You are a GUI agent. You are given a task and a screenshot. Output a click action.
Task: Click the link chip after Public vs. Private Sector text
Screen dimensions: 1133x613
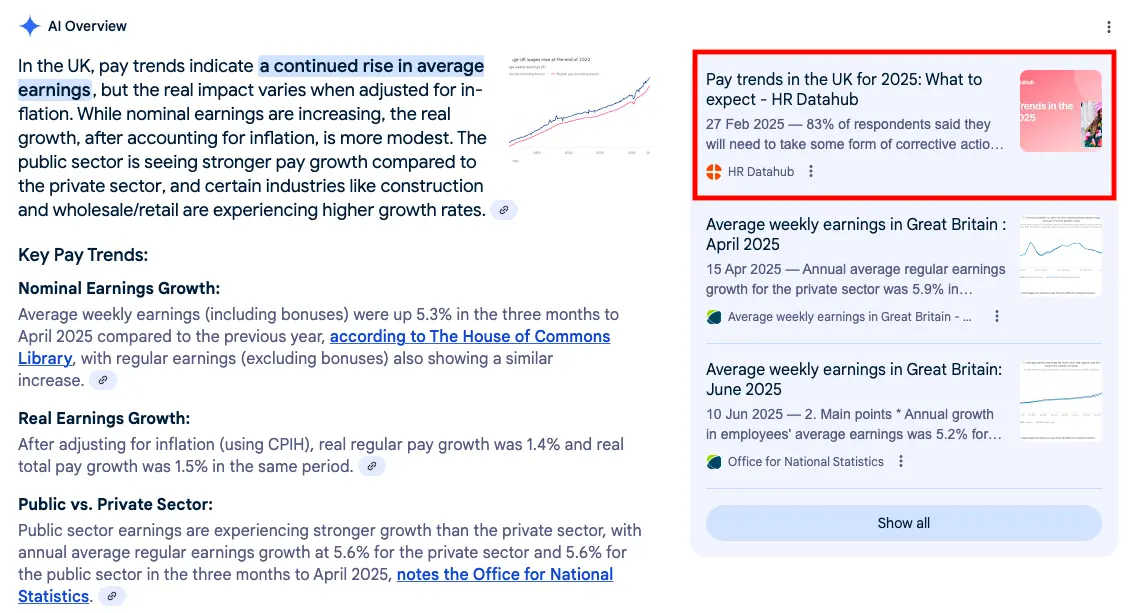pyautogui.click(x=112, y=597)
